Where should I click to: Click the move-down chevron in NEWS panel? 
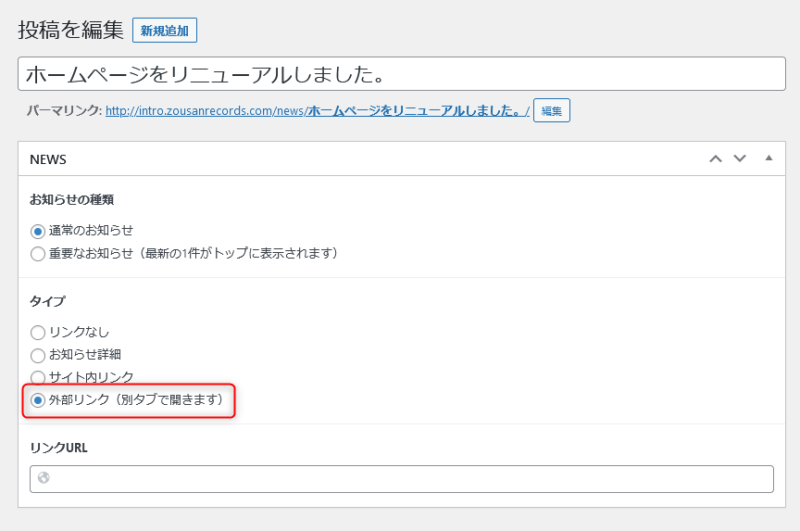pyautogui.click(x=740, y=159)
